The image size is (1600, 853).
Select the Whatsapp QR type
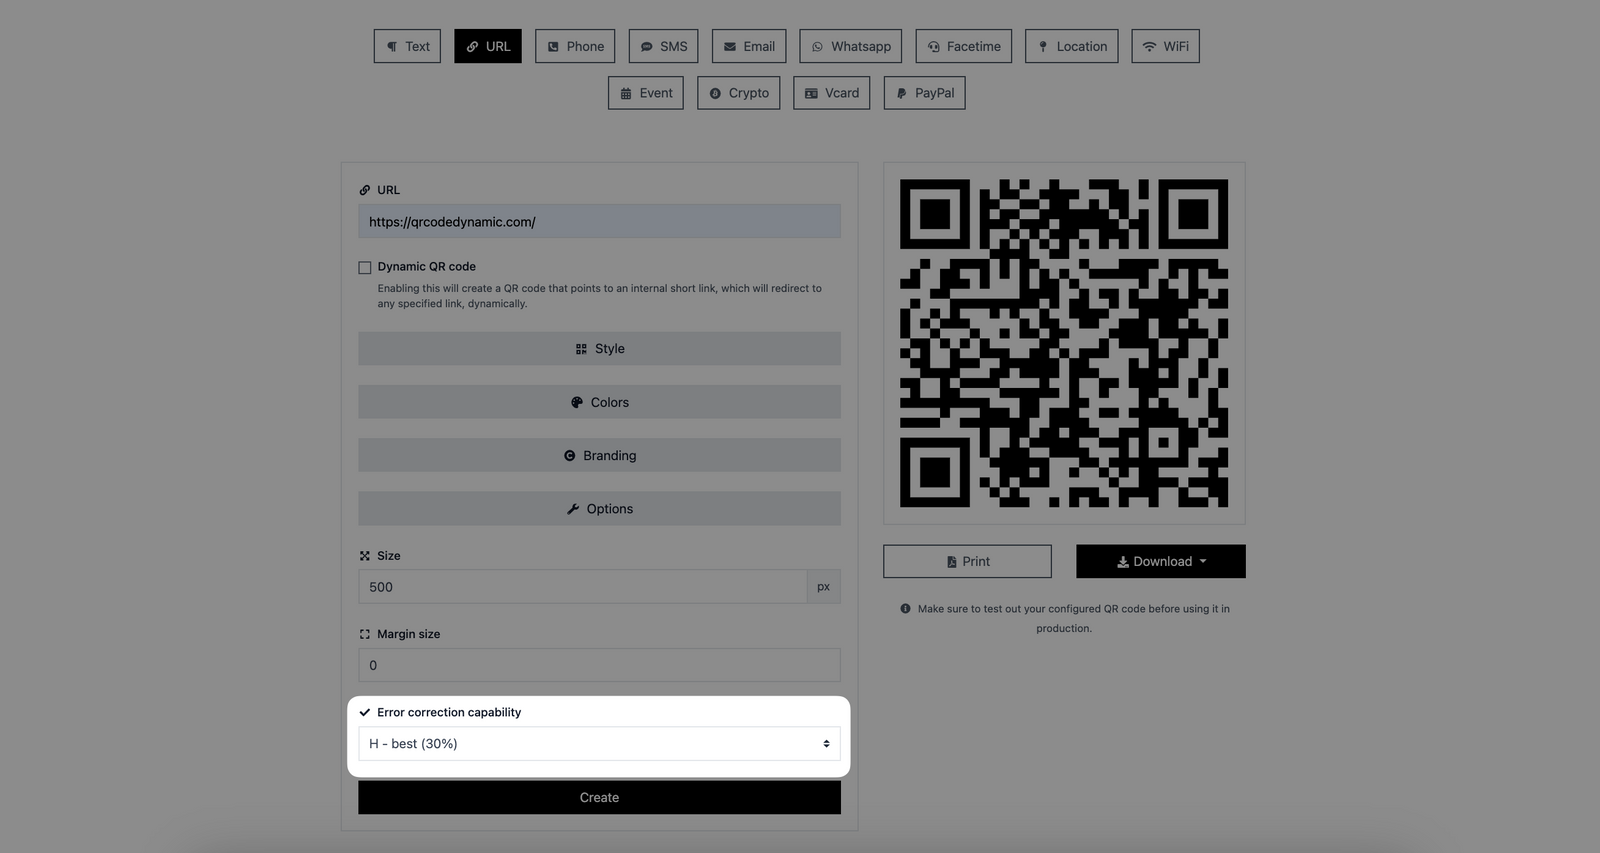[851, 46]
